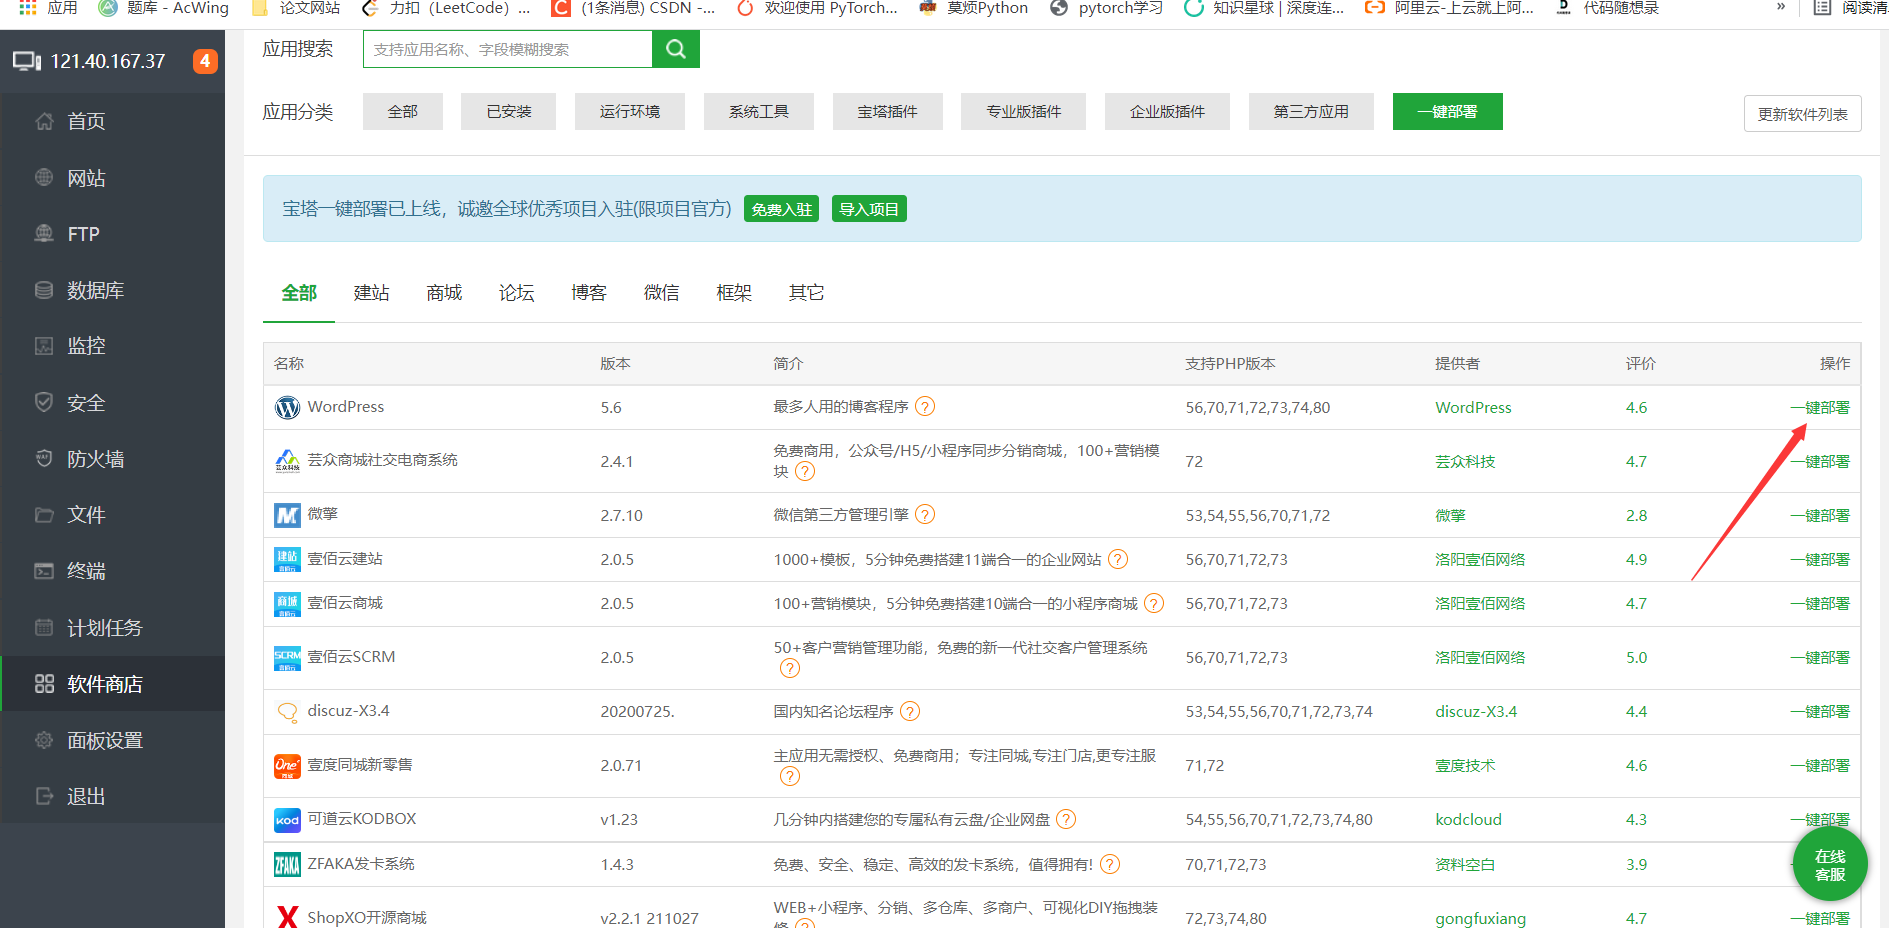Viewport: 1889px width, 928px height.
Task: Click 一键部署 for discuz-X3.4 row
Action: pos(1820,711)
